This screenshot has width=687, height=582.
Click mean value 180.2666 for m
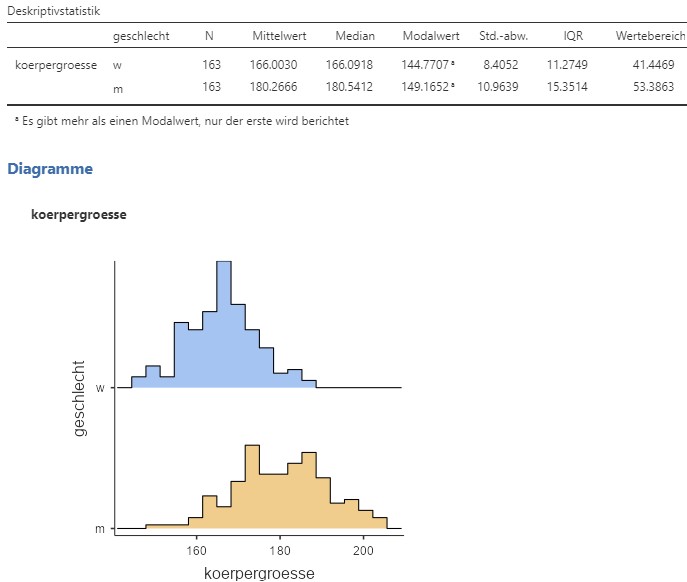(273, 87)
